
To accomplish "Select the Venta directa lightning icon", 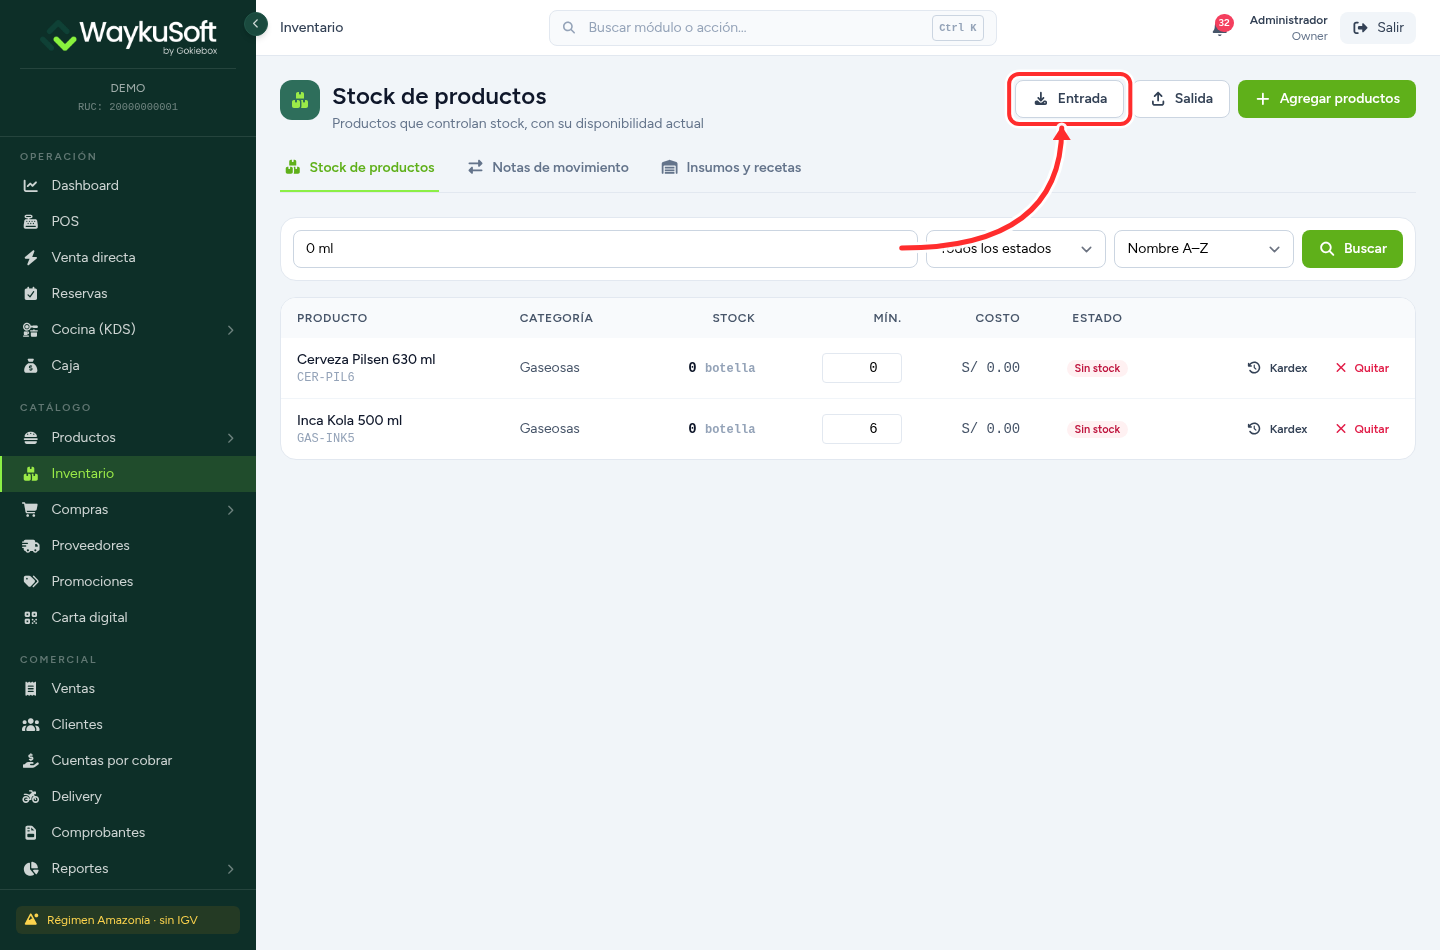I will (x=31, y=257).
